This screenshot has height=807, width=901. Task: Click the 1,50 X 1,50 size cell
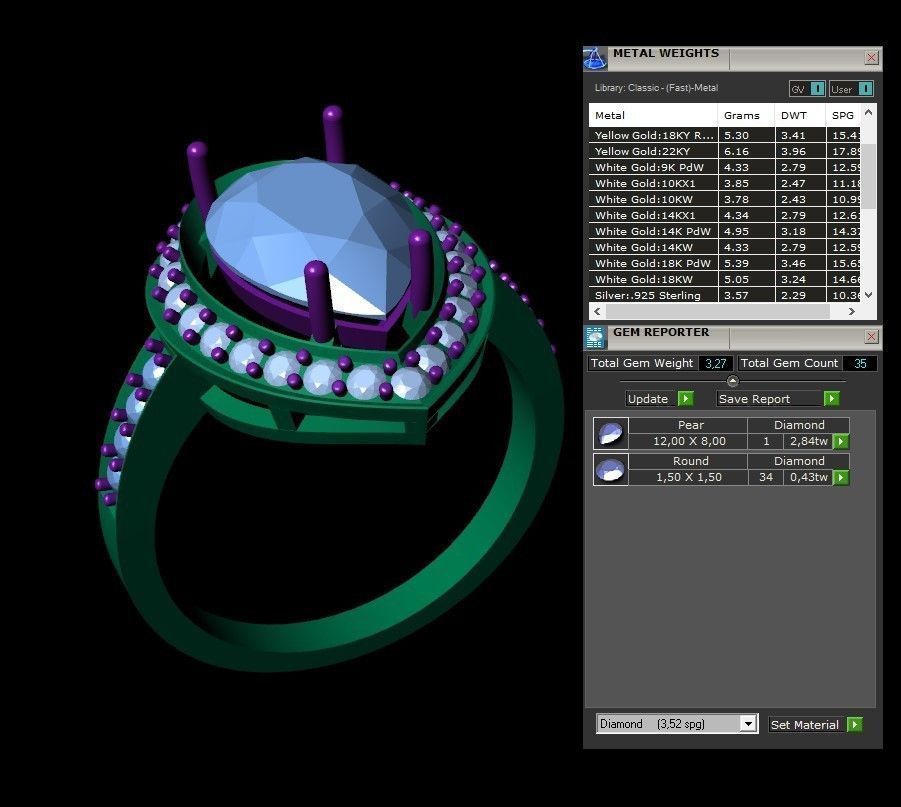689,477
